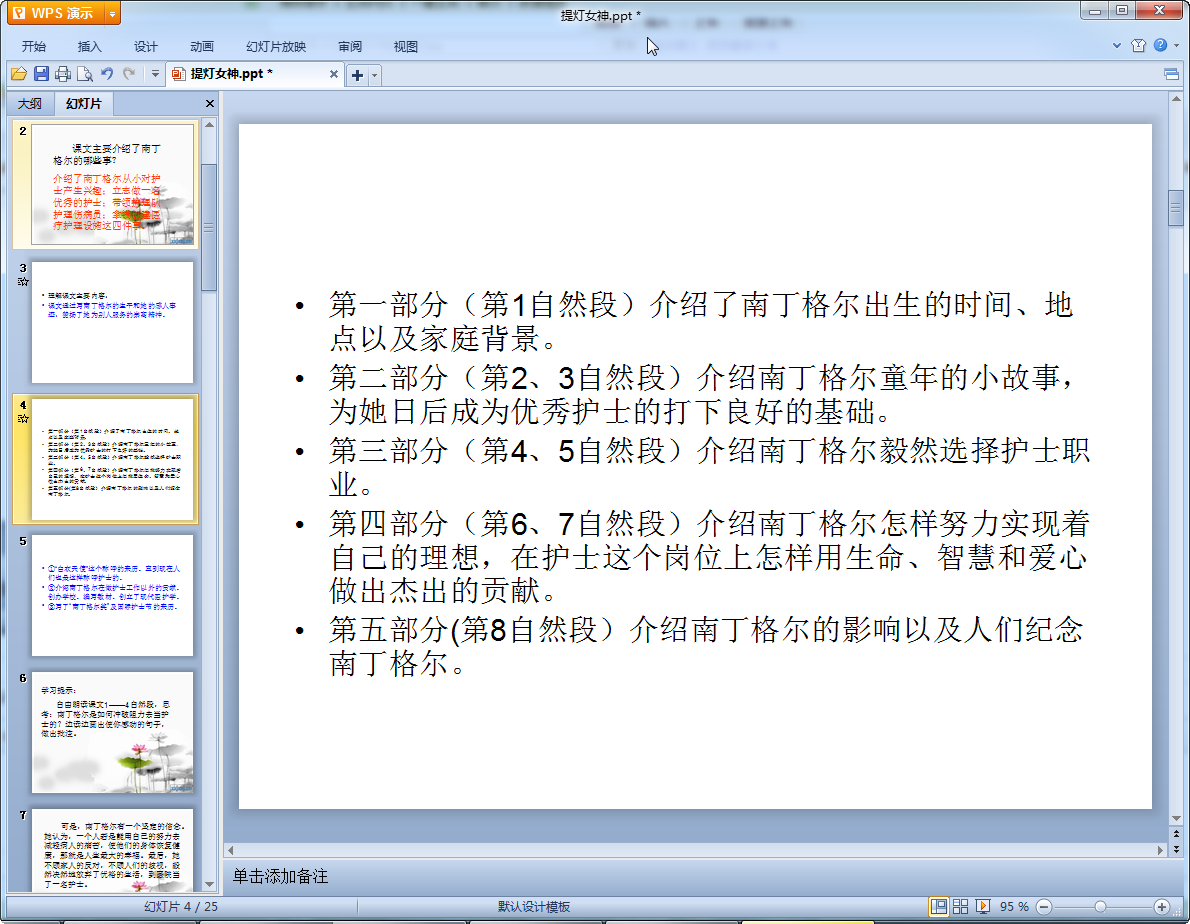Viewport: 1190px width, 924px height.
Task: Open the skin (shirt) icon in title area
Action: point(1138,46)
